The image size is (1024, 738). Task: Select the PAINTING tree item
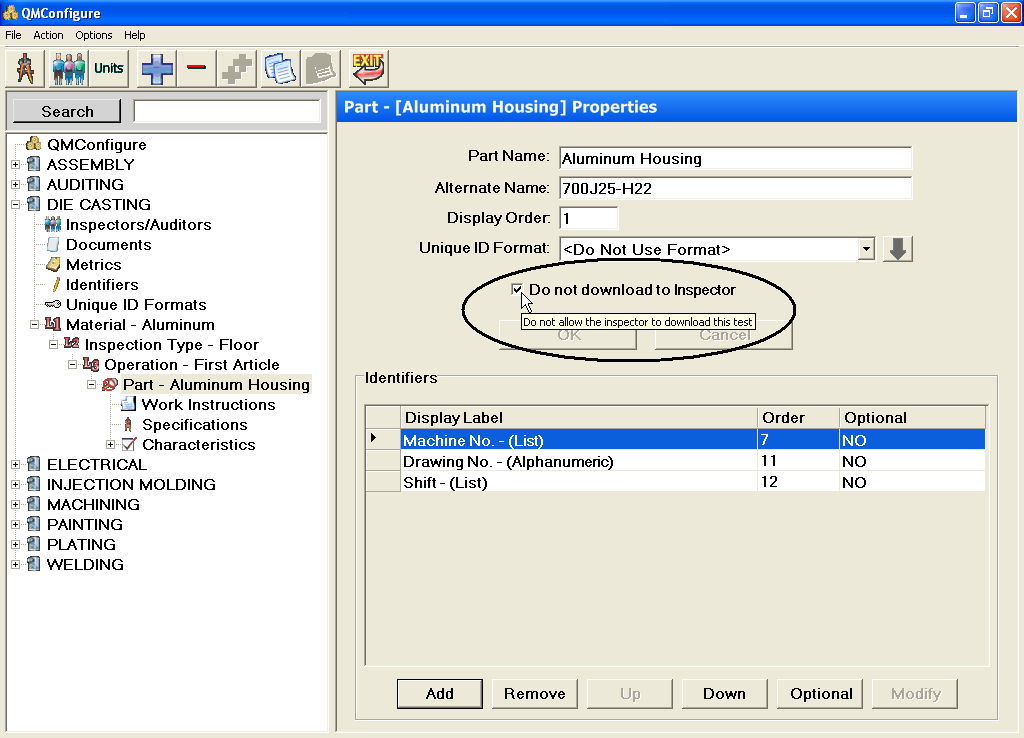85,524
